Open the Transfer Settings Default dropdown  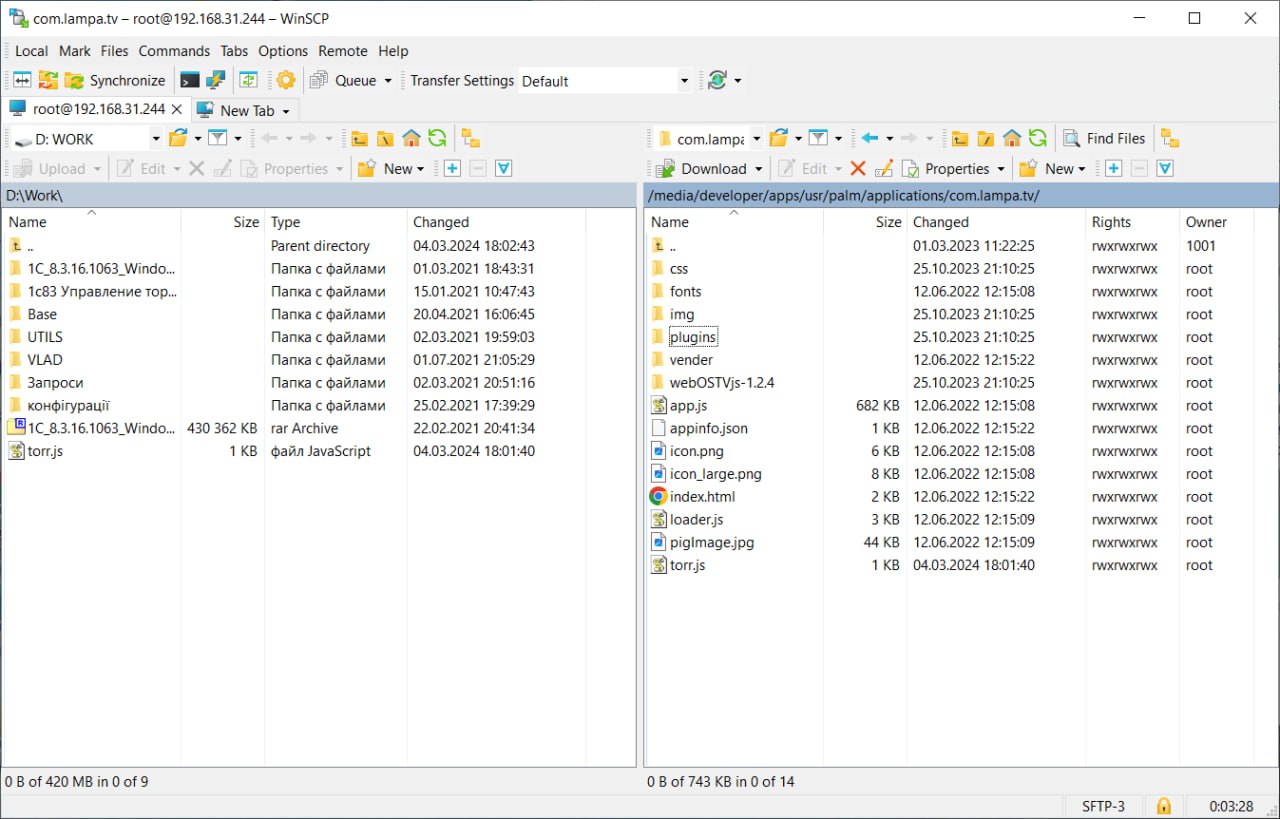tap(684, 81)
